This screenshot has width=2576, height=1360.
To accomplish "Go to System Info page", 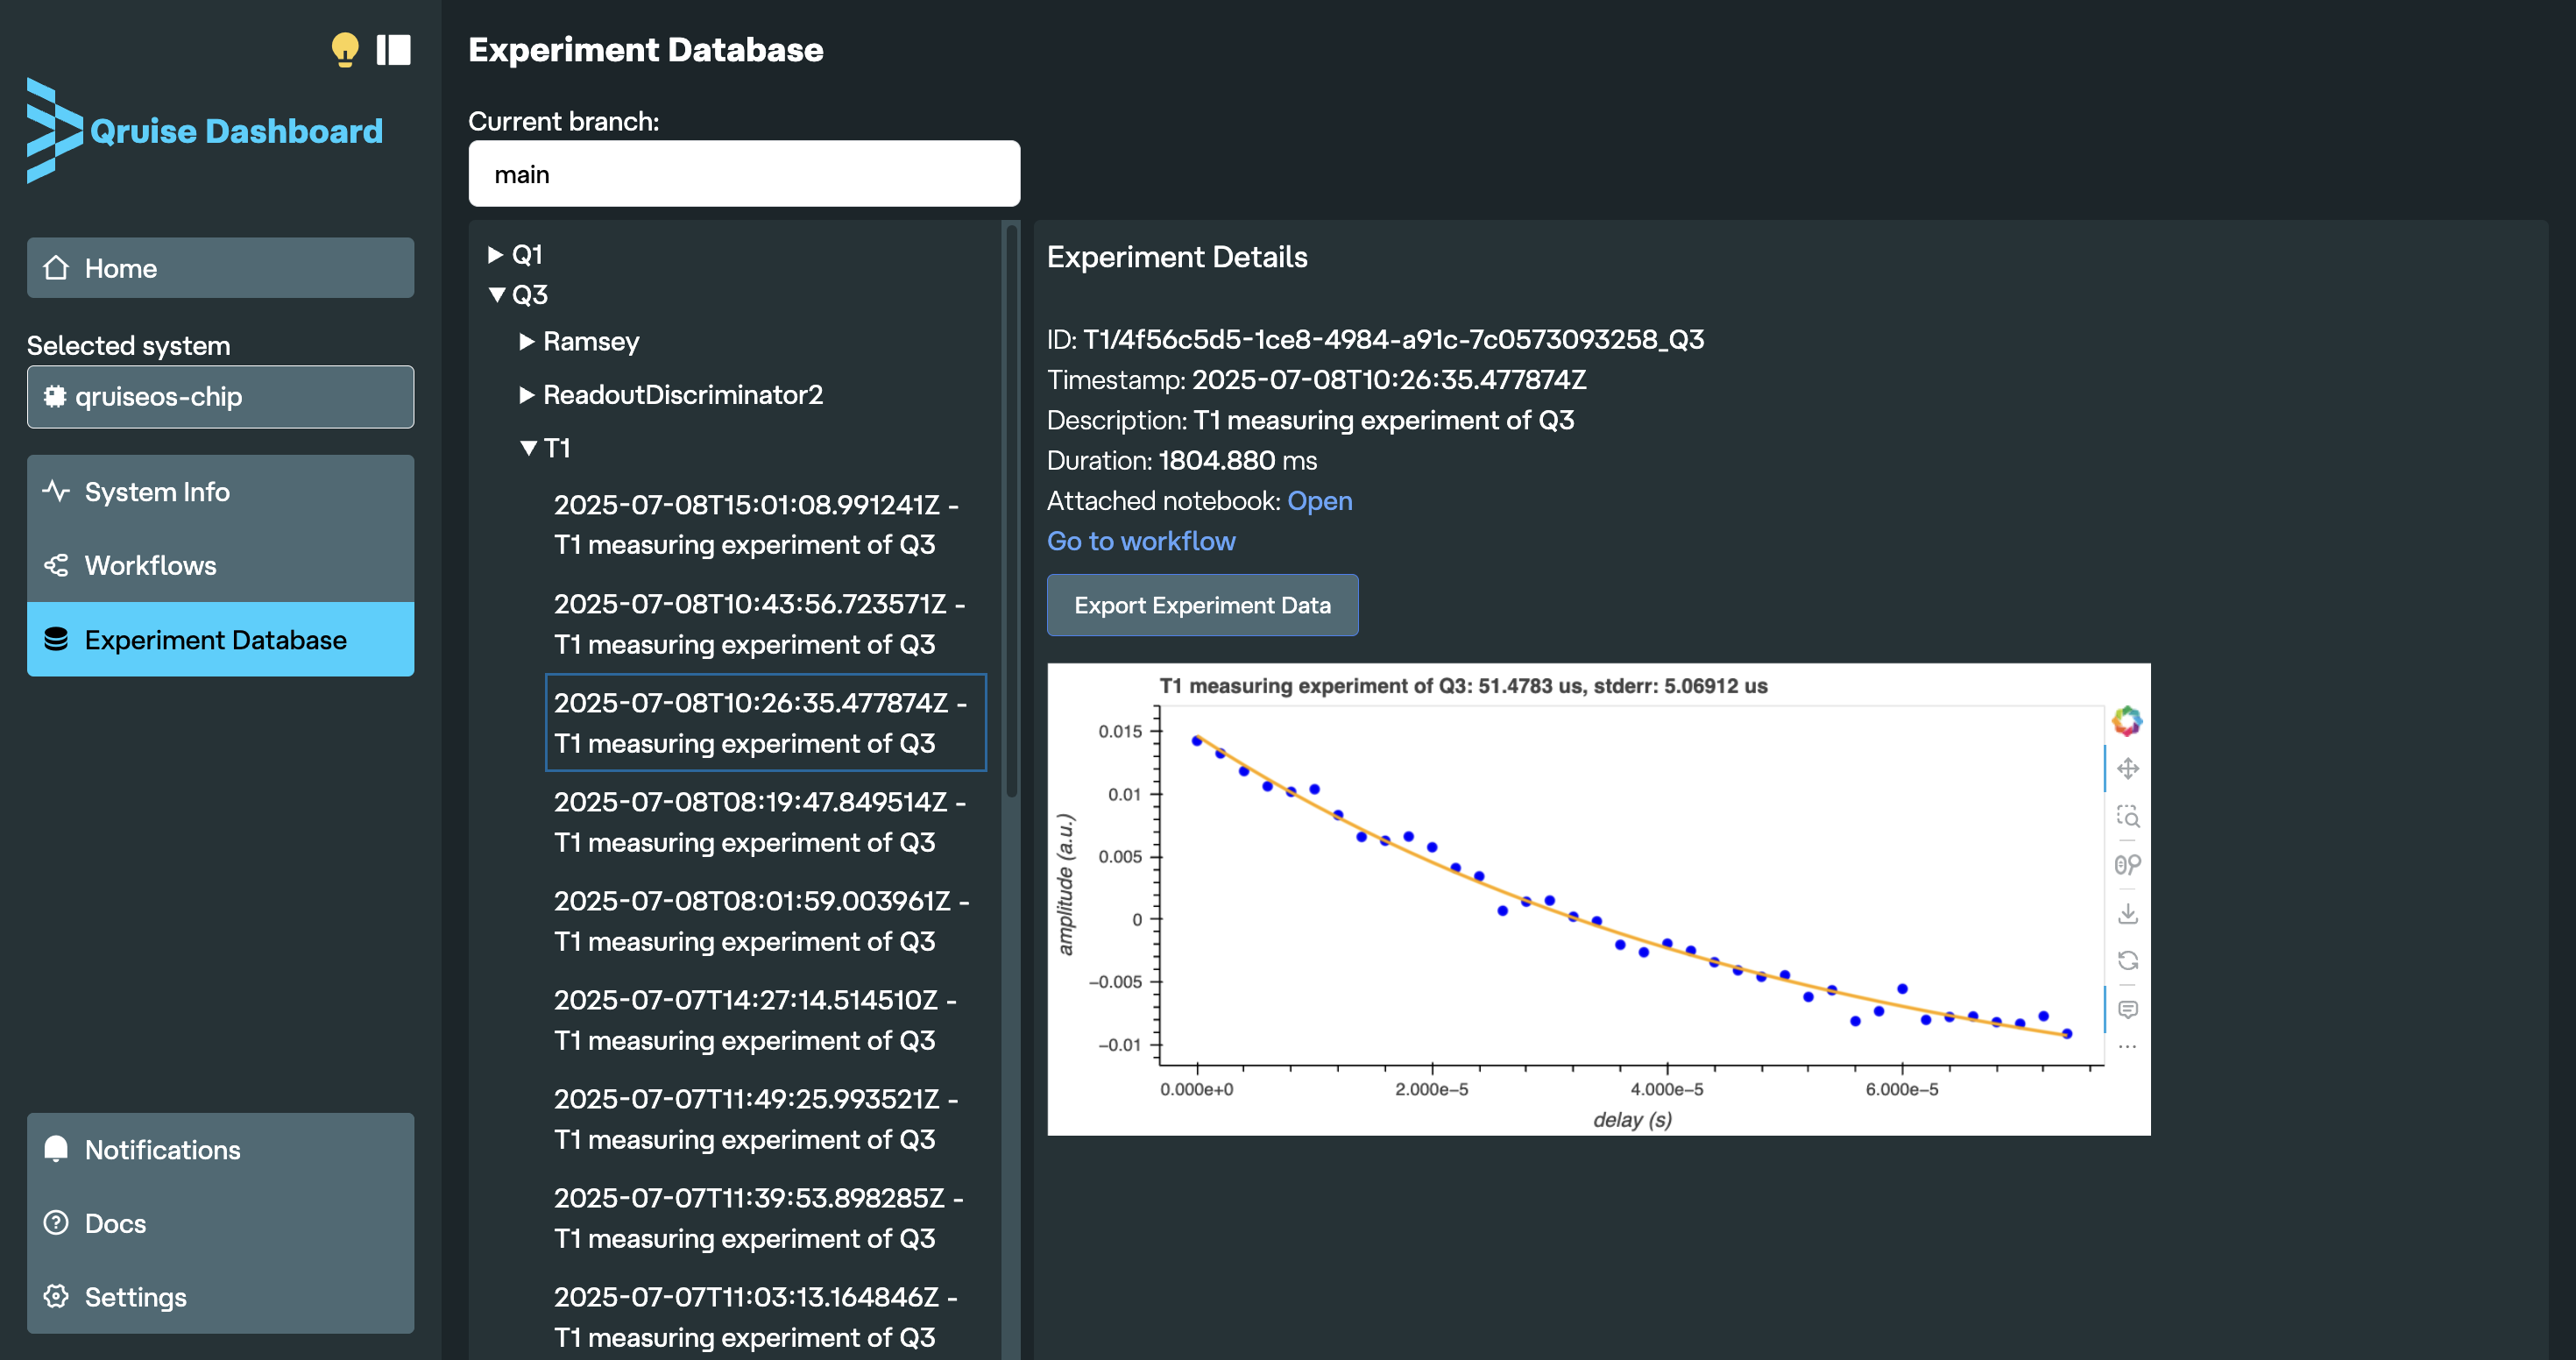I will point(157,492).
